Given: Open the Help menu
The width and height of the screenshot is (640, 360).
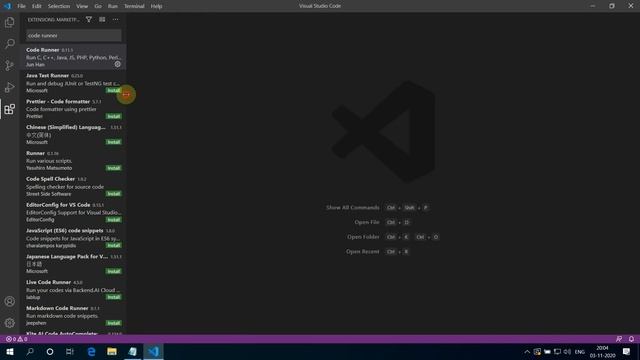Looking at the screenshot, I should [156, 6].
